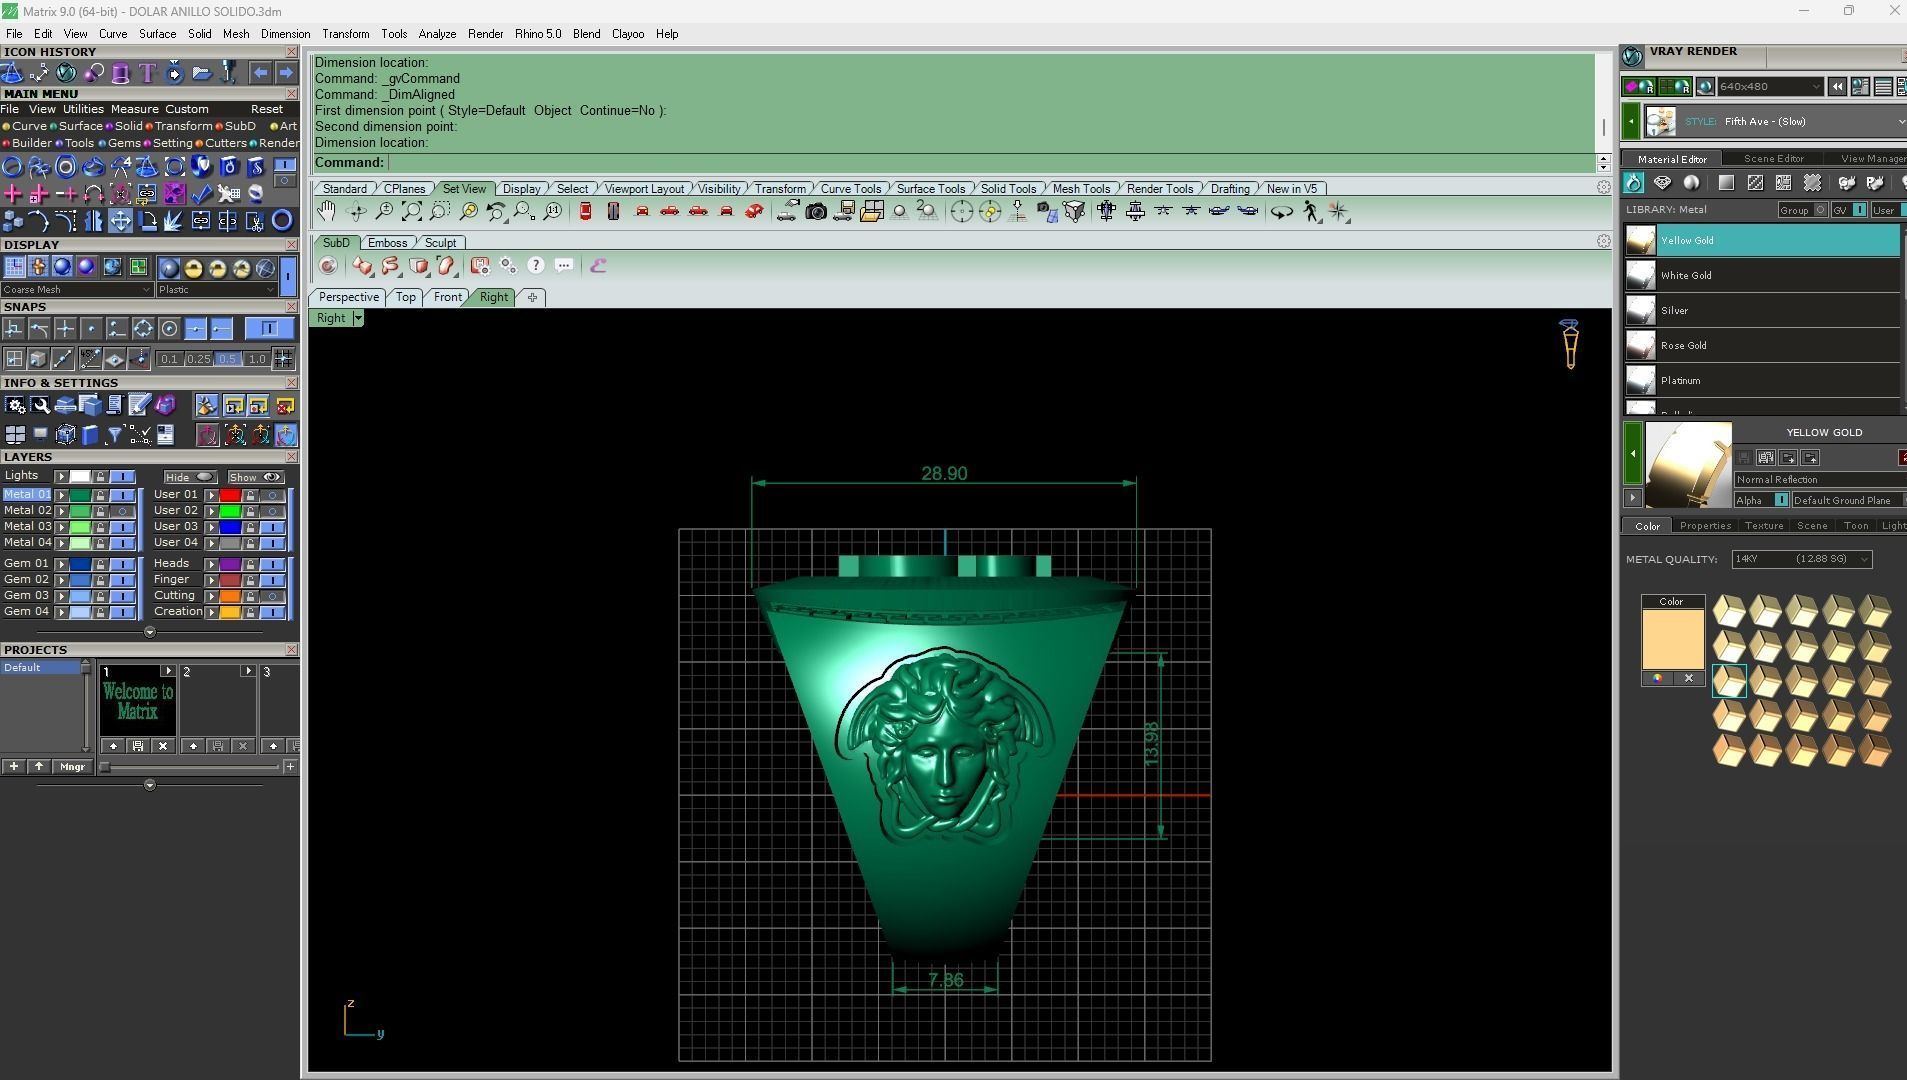Image resolution: width=1907 pixels, height=1080 pixels.
Task: Click the red car perspective view icon
Action: pyautogui.click(x=754, y=212)
